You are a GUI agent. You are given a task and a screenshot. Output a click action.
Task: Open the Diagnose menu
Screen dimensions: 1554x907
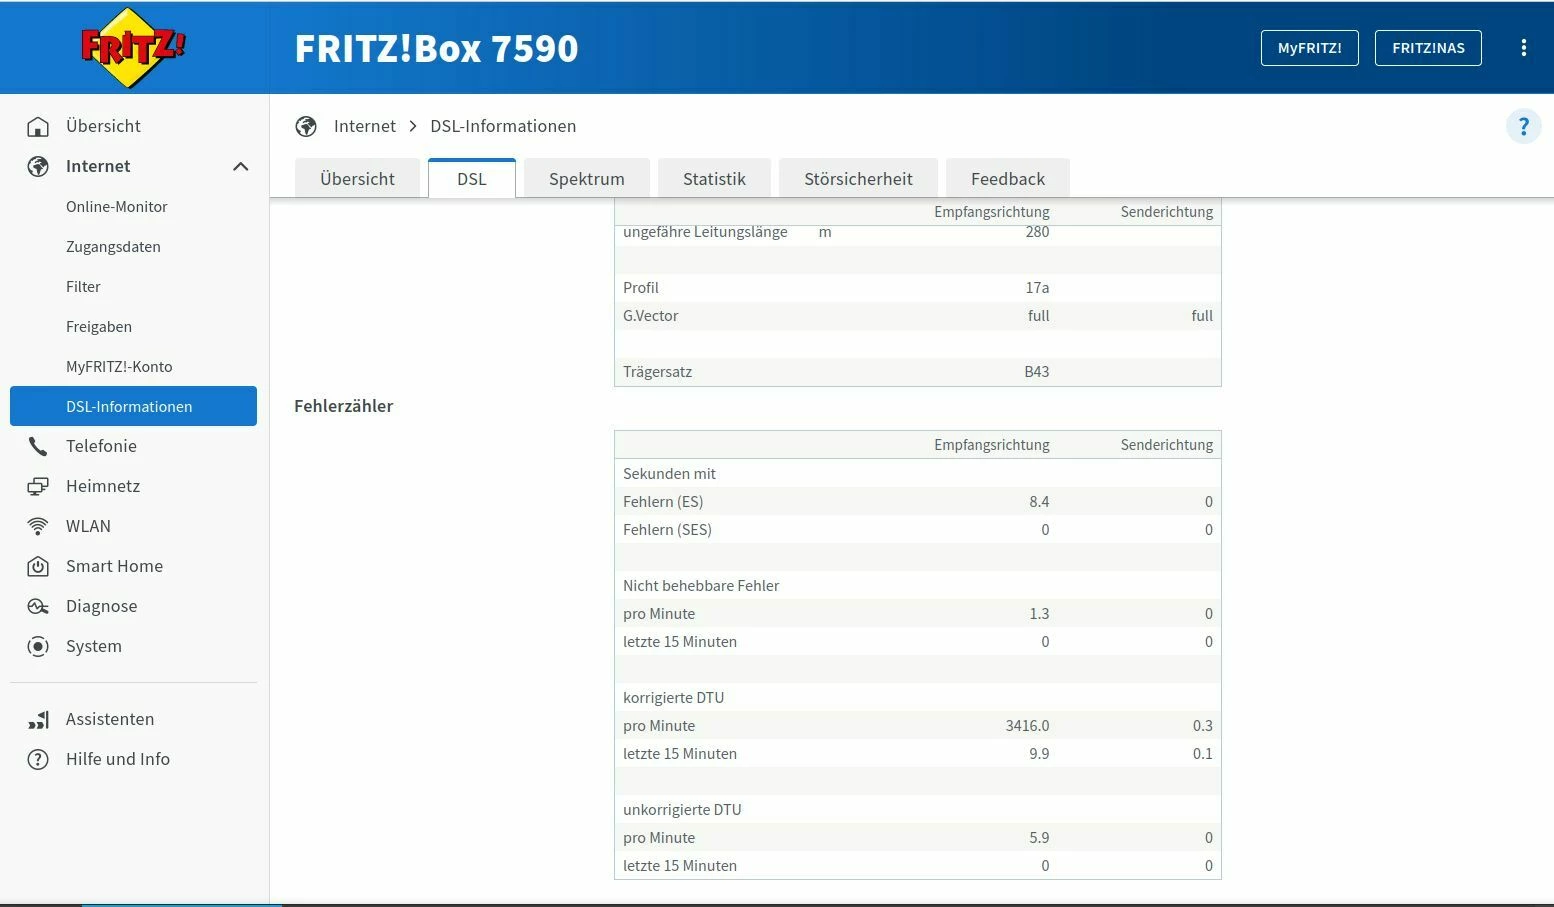101,606
